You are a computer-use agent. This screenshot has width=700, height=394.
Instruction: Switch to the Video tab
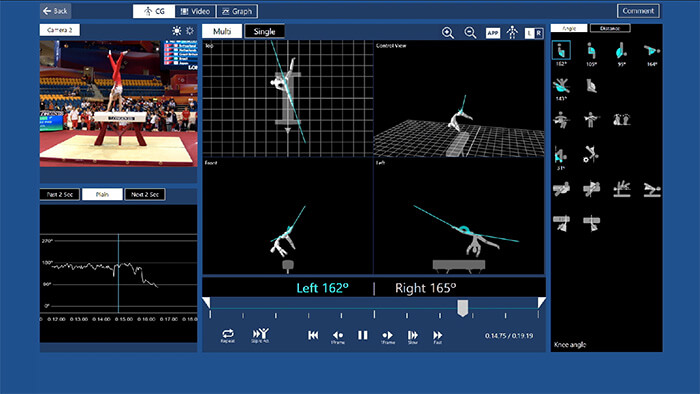[195, 11]
